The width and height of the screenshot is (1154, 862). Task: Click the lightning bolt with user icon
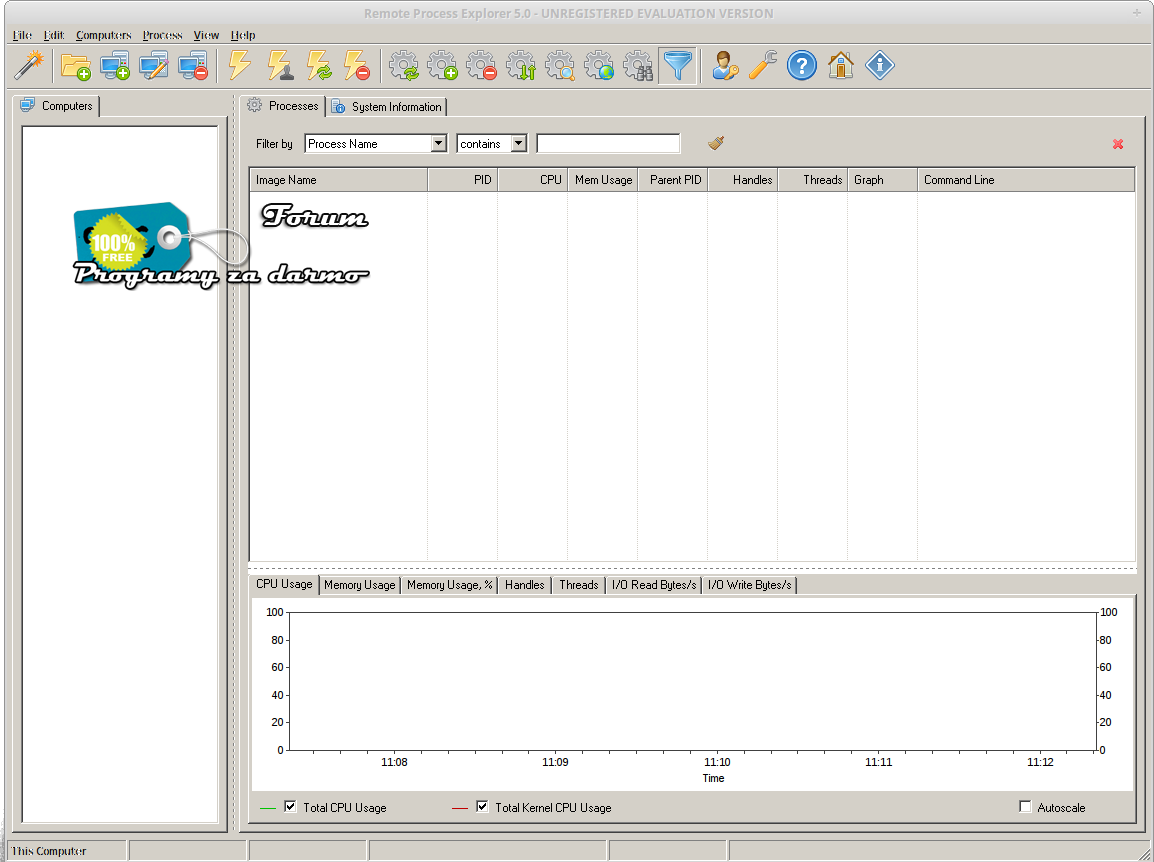[x=280, y=66]
